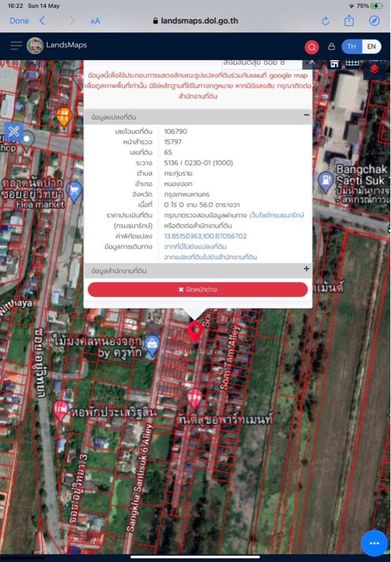The width and height of the screenshot is (391, 562).
Task: Click the search text field in popup
Action: pos(262,63)
